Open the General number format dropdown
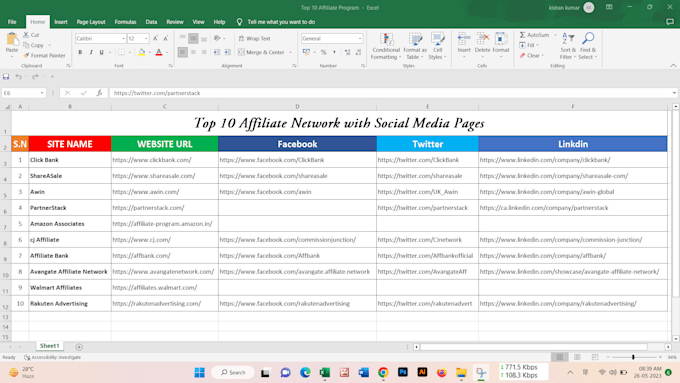Screen dimensions: 680x383 pyautogui.click(x=360, y=39)
